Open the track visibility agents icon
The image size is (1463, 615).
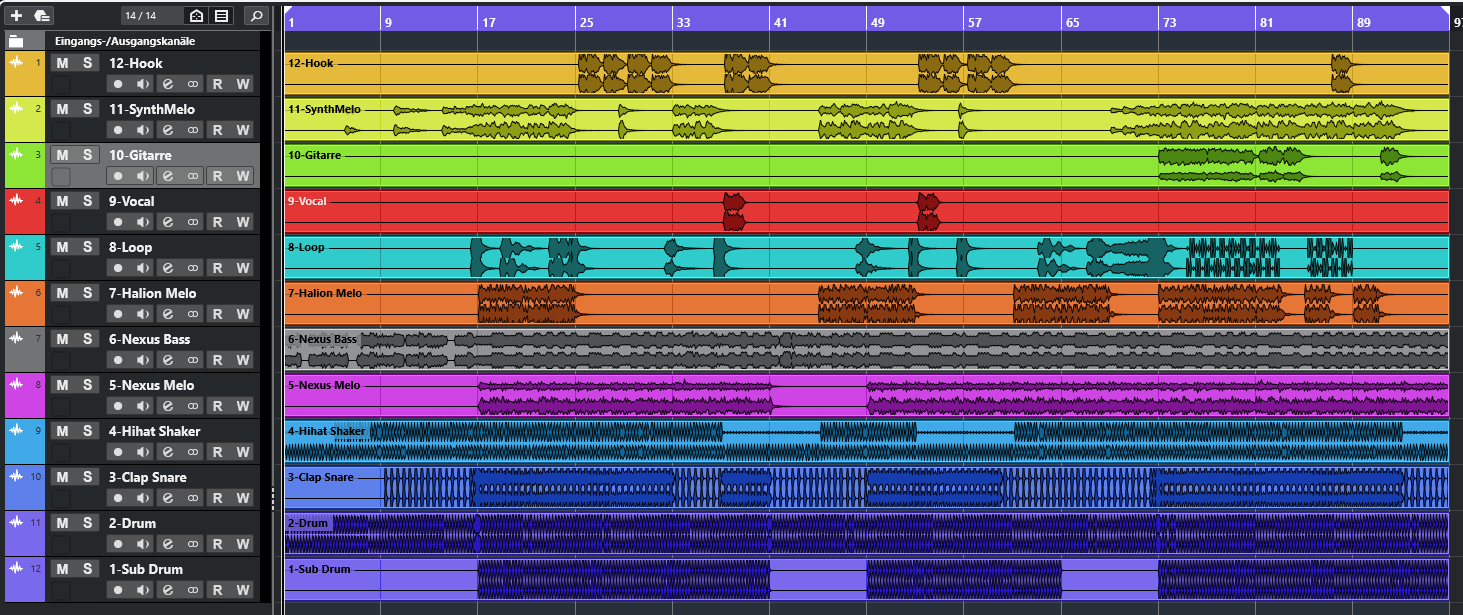coord(197,16)
